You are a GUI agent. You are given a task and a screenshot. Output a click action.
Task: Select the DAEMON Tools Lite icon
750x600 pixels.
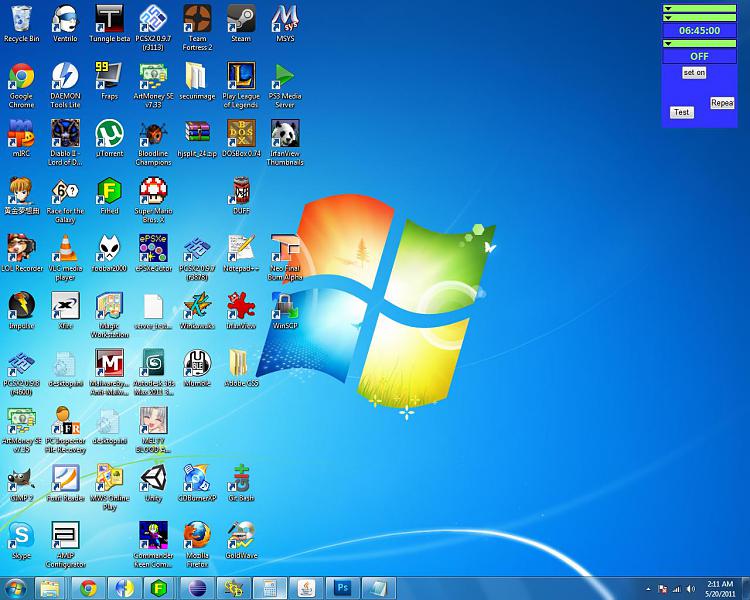(65, 85)
